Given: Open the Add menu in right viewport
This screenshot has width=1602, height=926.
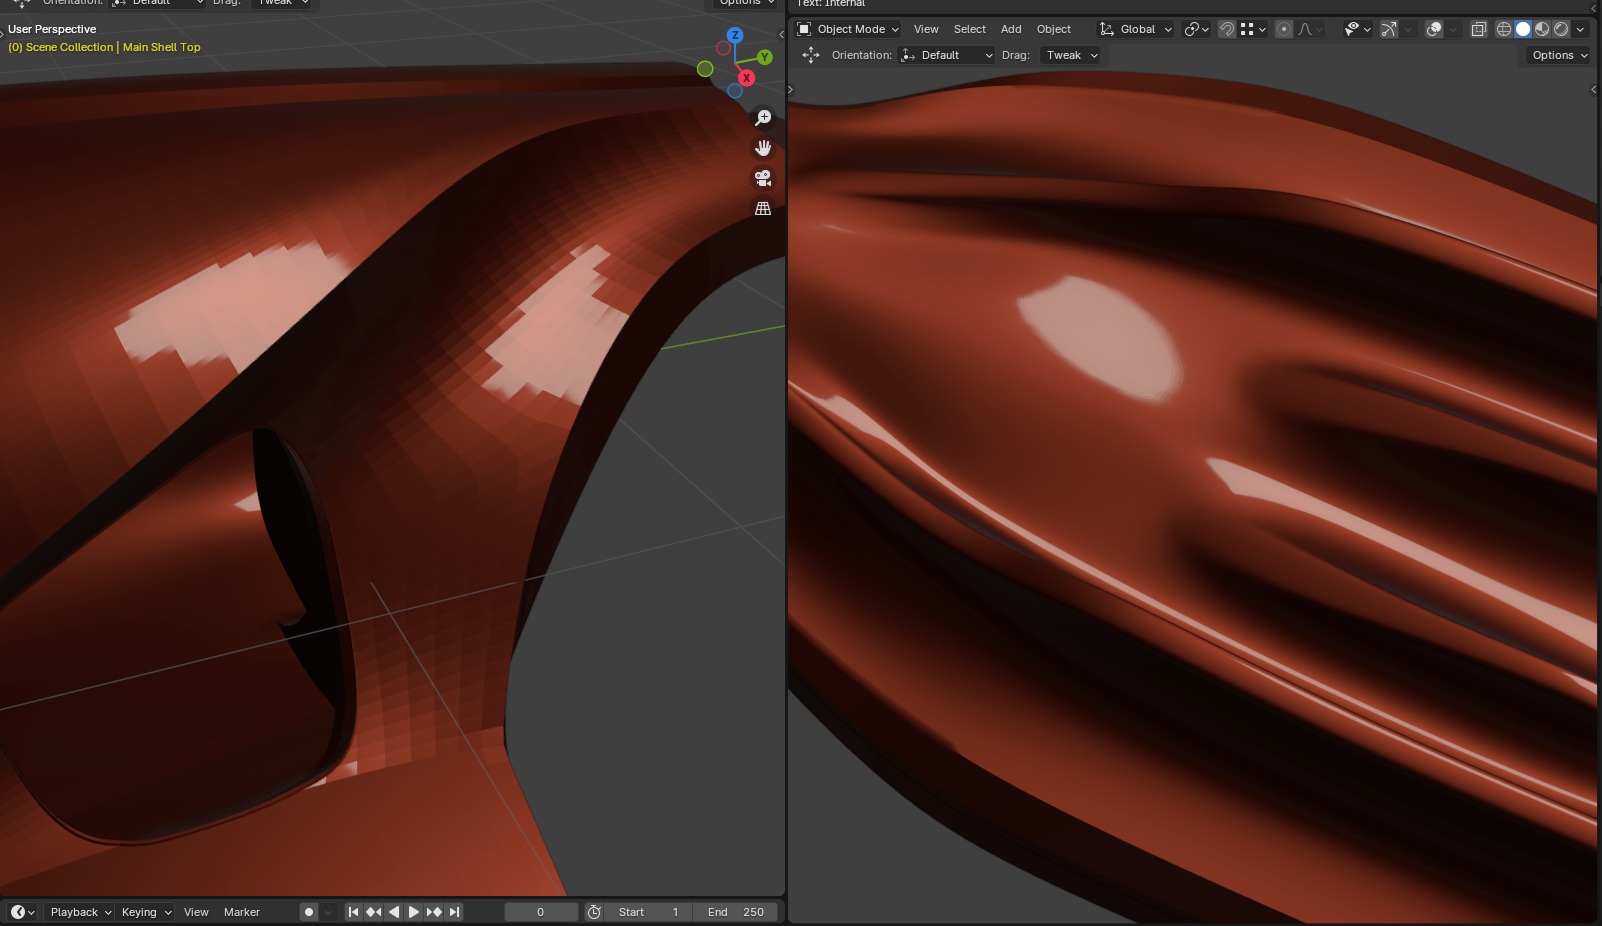Looking at the screenshot, I should coord(1011,29).
